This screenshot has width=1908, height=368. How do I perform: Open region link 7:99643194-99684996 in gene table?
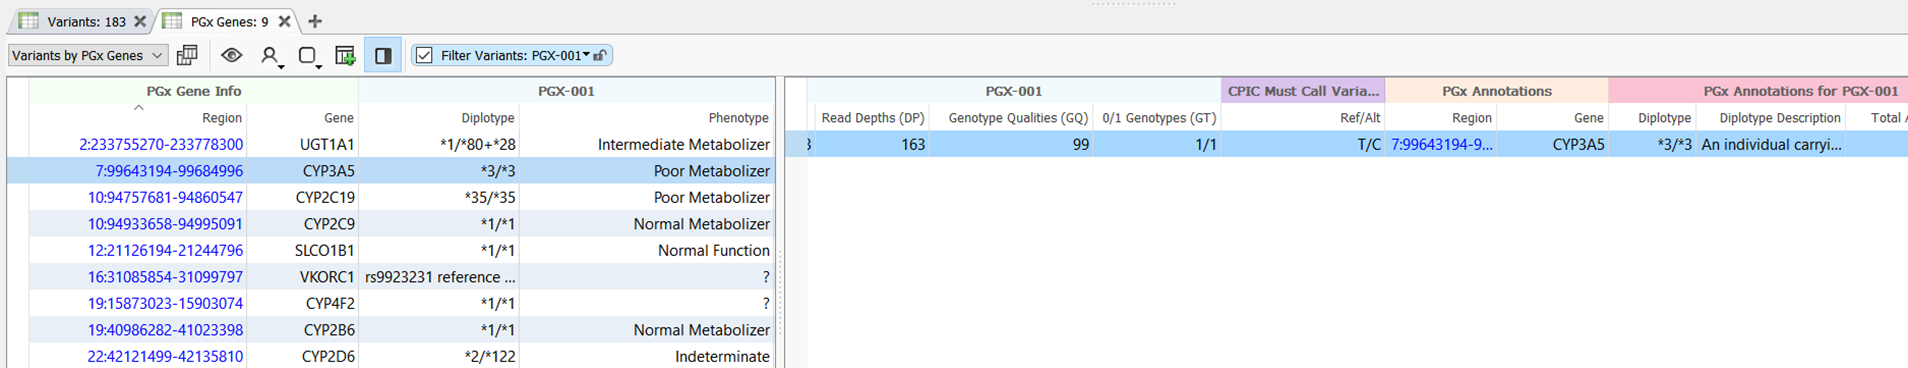[169, 171]
